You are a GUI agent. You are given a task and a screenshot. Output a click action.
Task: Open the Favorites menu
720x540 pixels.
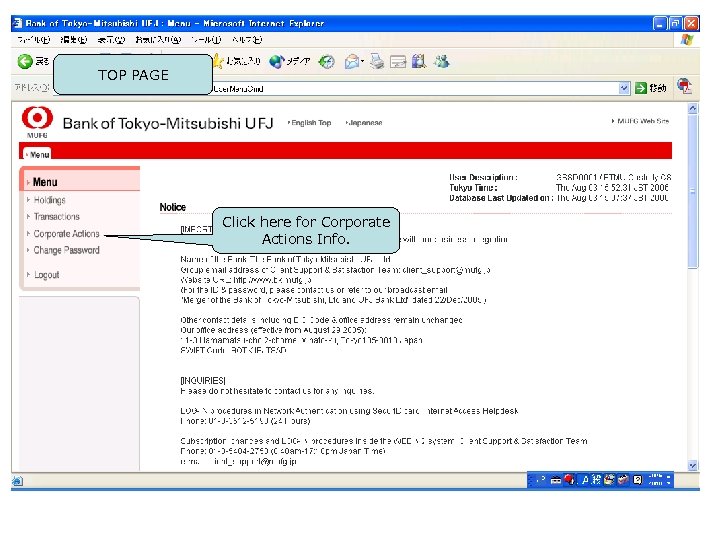pyautogui.click(x=158, y=40)
